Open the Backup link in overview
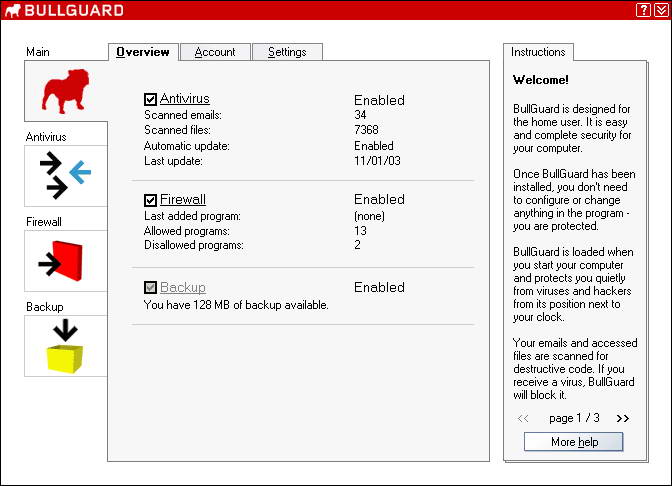672x486 pixels. 183,287
